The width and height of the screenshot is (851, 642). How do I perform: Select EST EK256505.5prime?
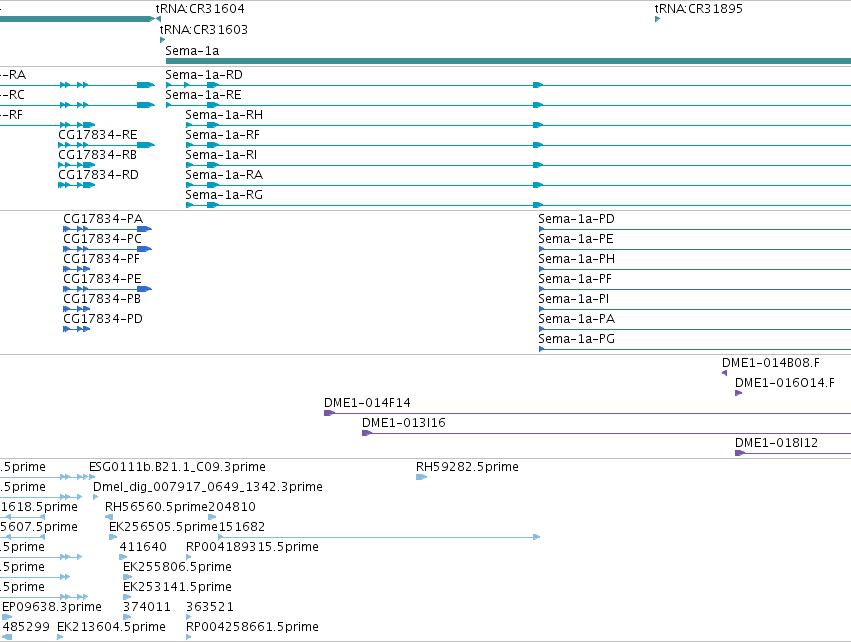click(x=163, y=527)
